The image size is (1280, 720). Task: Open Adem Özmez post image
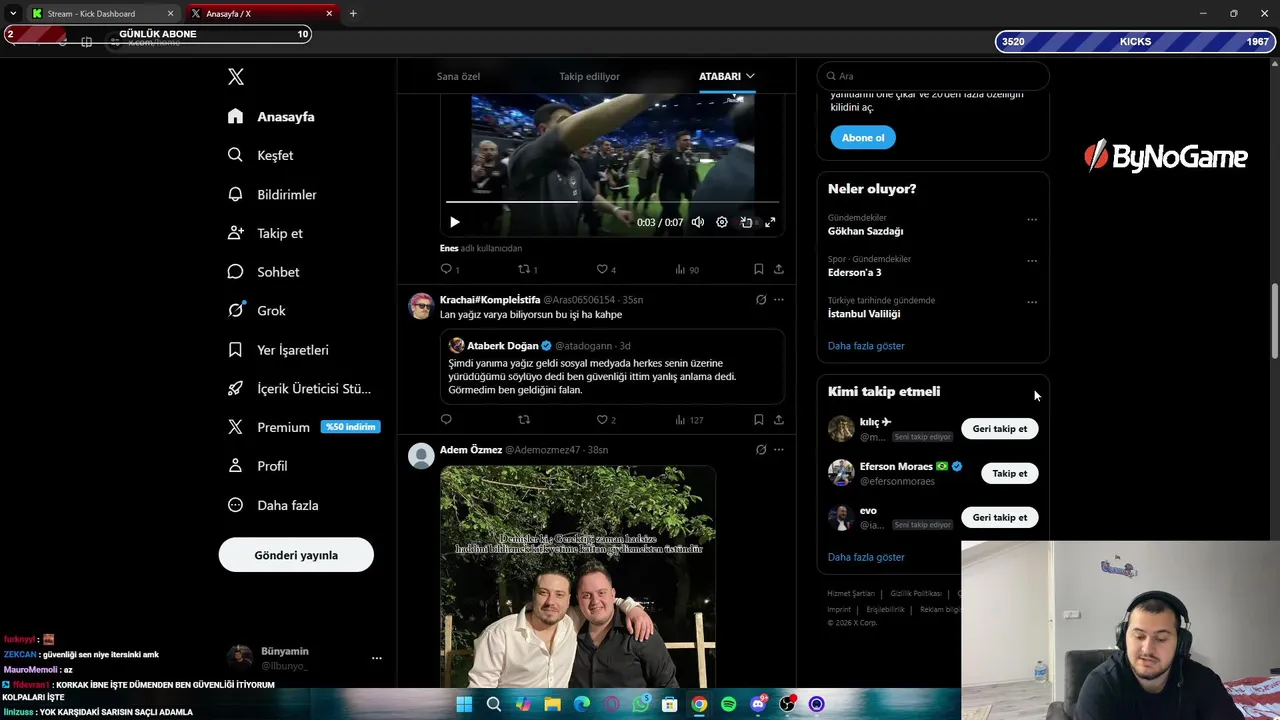[x=578, y=577]
